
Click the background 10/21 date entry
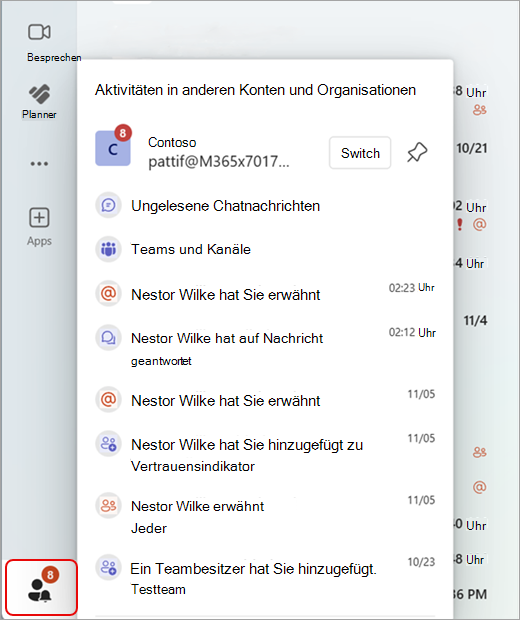pos(472,148)
